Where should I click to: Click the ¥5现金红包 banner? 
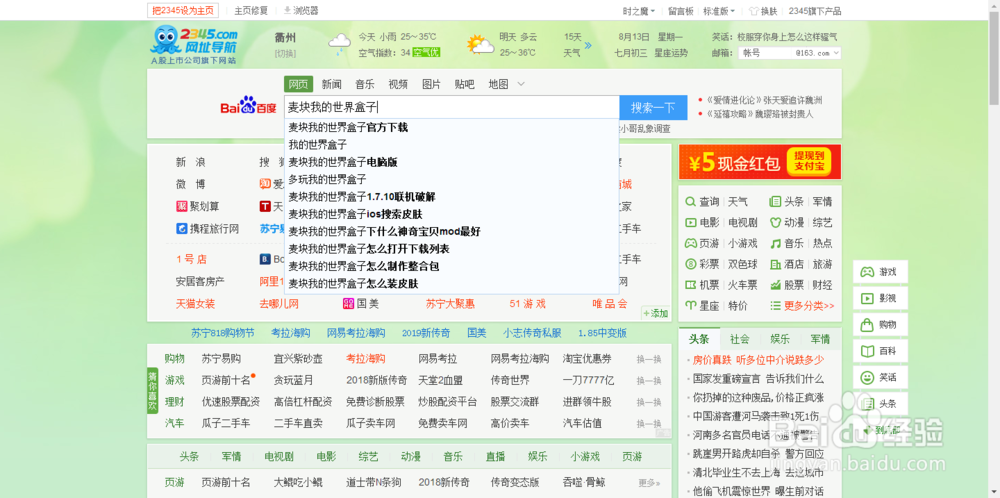point(760,162)
